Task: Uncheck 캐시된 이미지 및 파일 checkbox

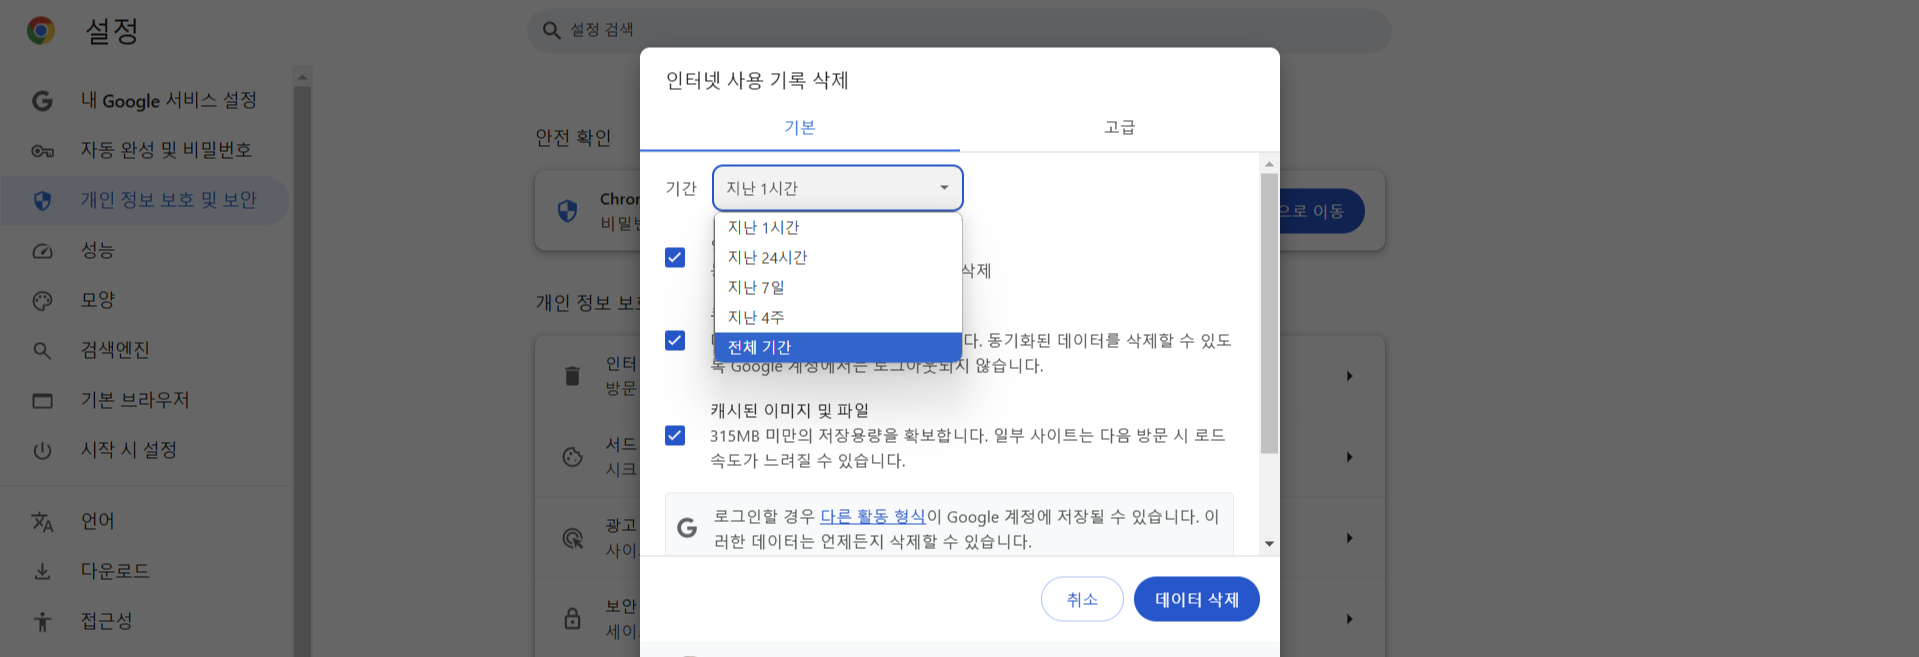Action: [x=675, y=436]
